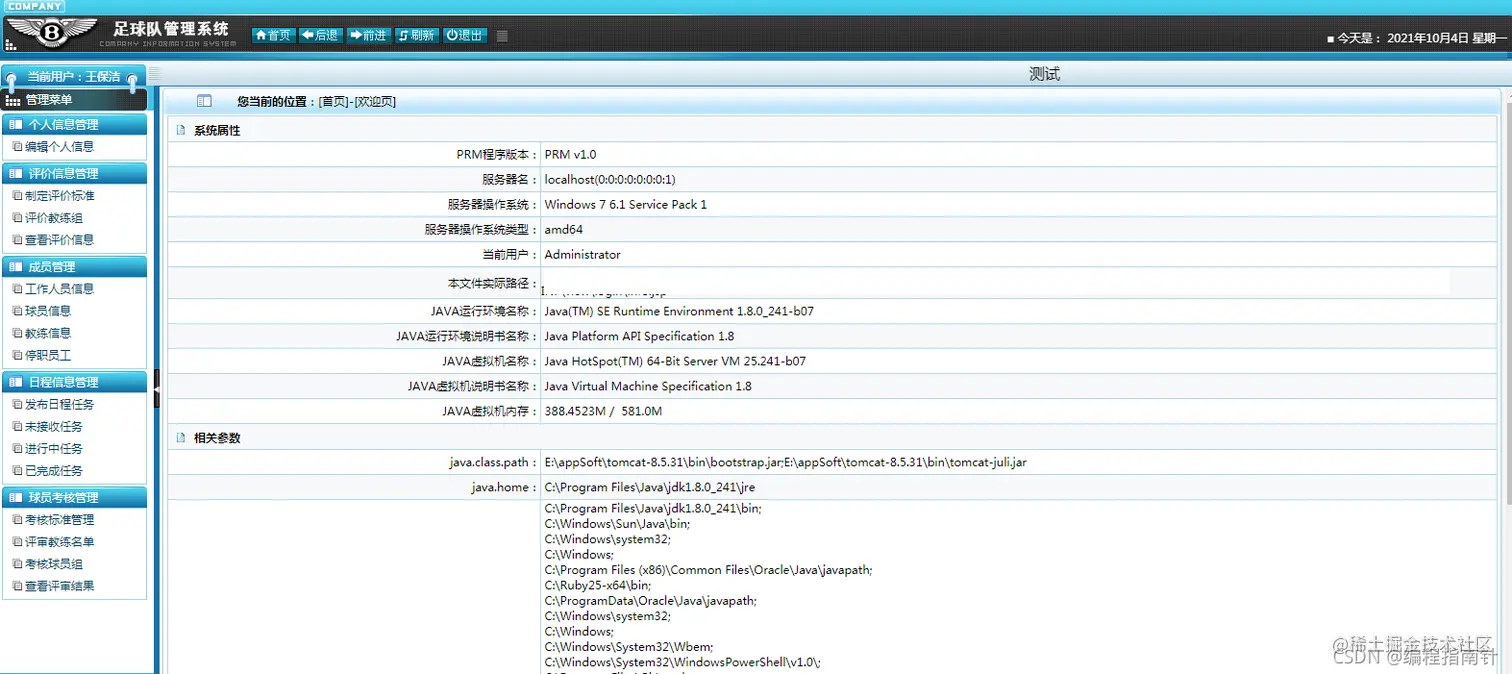Image resolution: width=1512 pixels, height=674 pixels.
Task: Click the page icon before 编辑个人信息
Action: click(17, 146)
